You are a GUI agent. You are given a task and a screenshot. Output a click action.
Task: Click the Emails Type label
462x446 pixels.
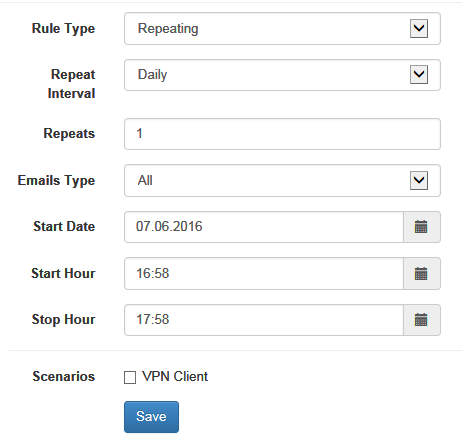56,181
